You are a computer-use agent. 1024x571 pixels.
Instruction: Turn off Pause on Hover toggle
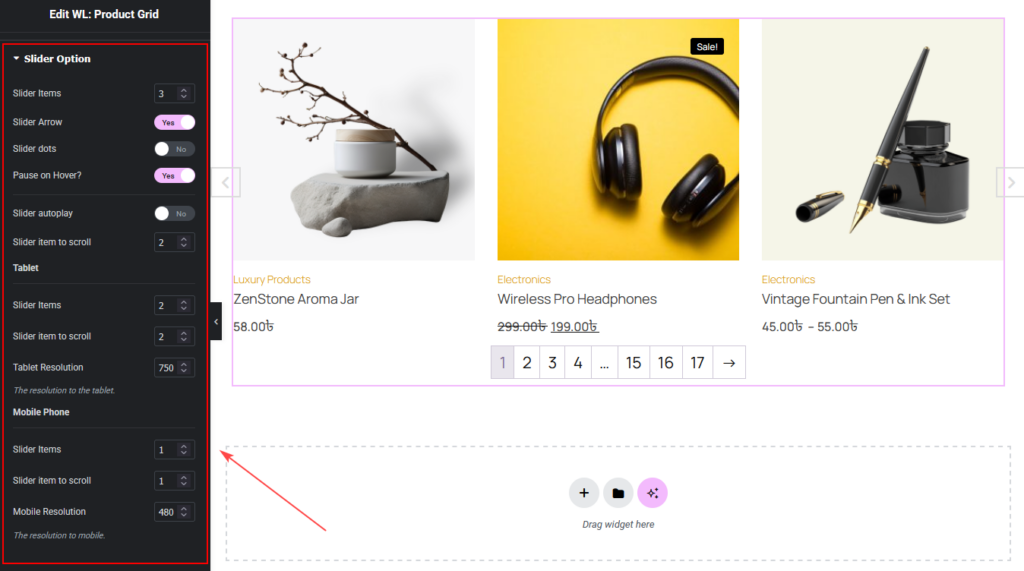174,175
